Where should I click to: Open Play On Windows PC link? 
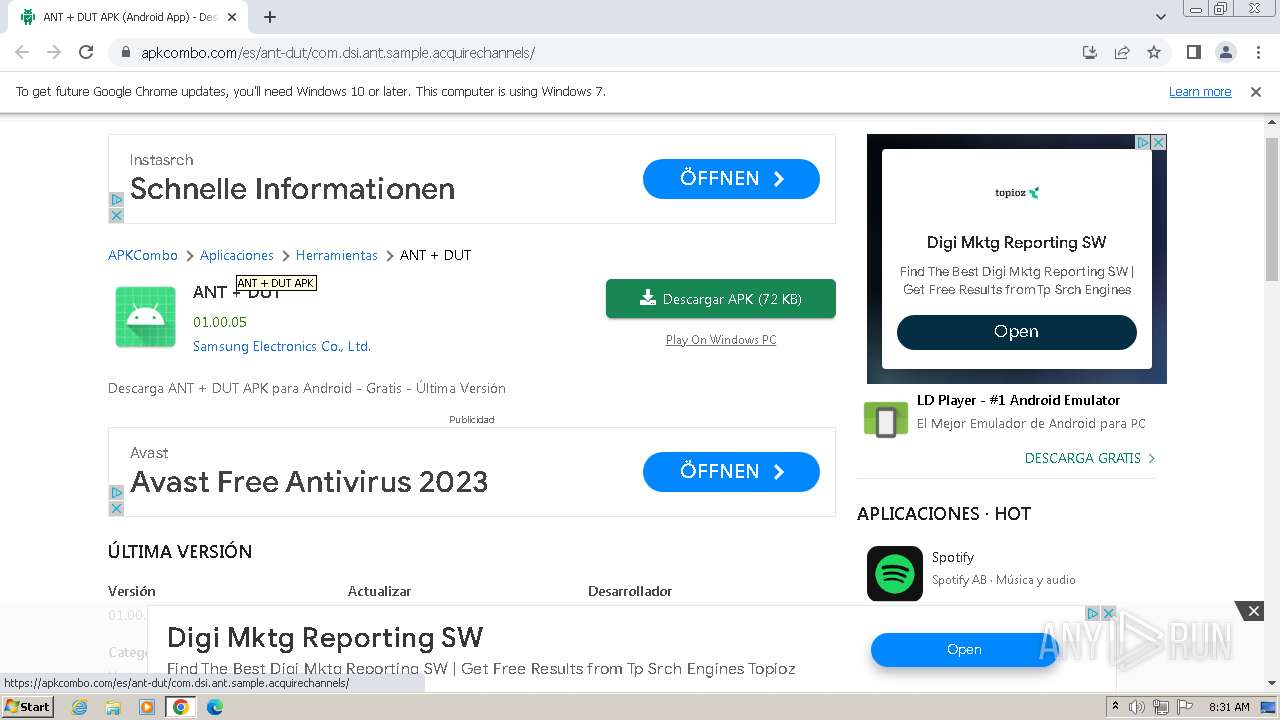721,340
